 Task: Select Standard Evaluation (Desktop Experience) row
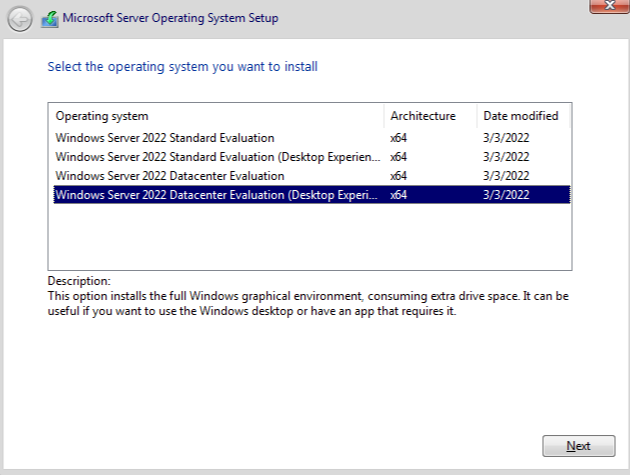coord(311,157)
